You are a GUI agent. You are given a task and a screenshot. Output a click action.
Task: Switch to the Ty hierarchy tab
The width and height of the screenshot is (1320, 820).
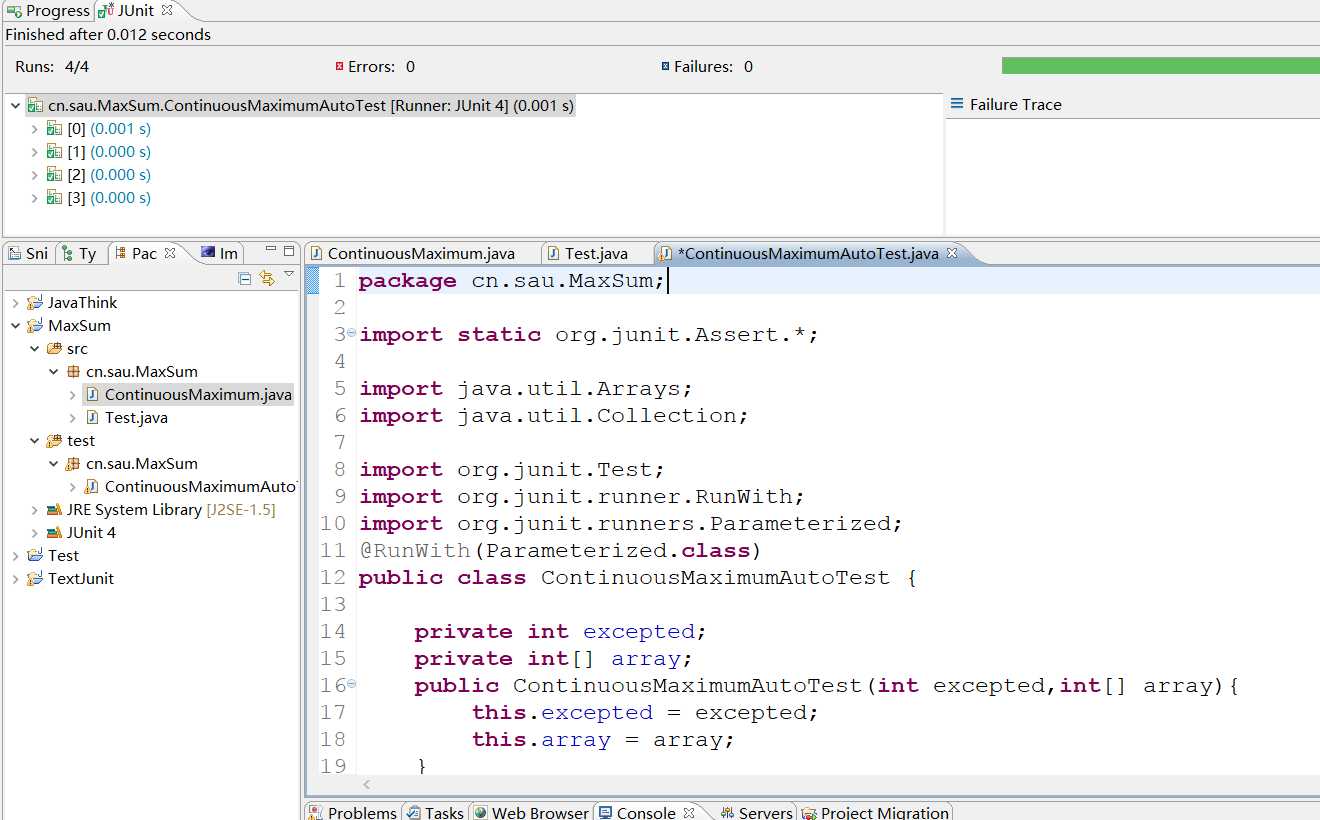coord(79,253)
